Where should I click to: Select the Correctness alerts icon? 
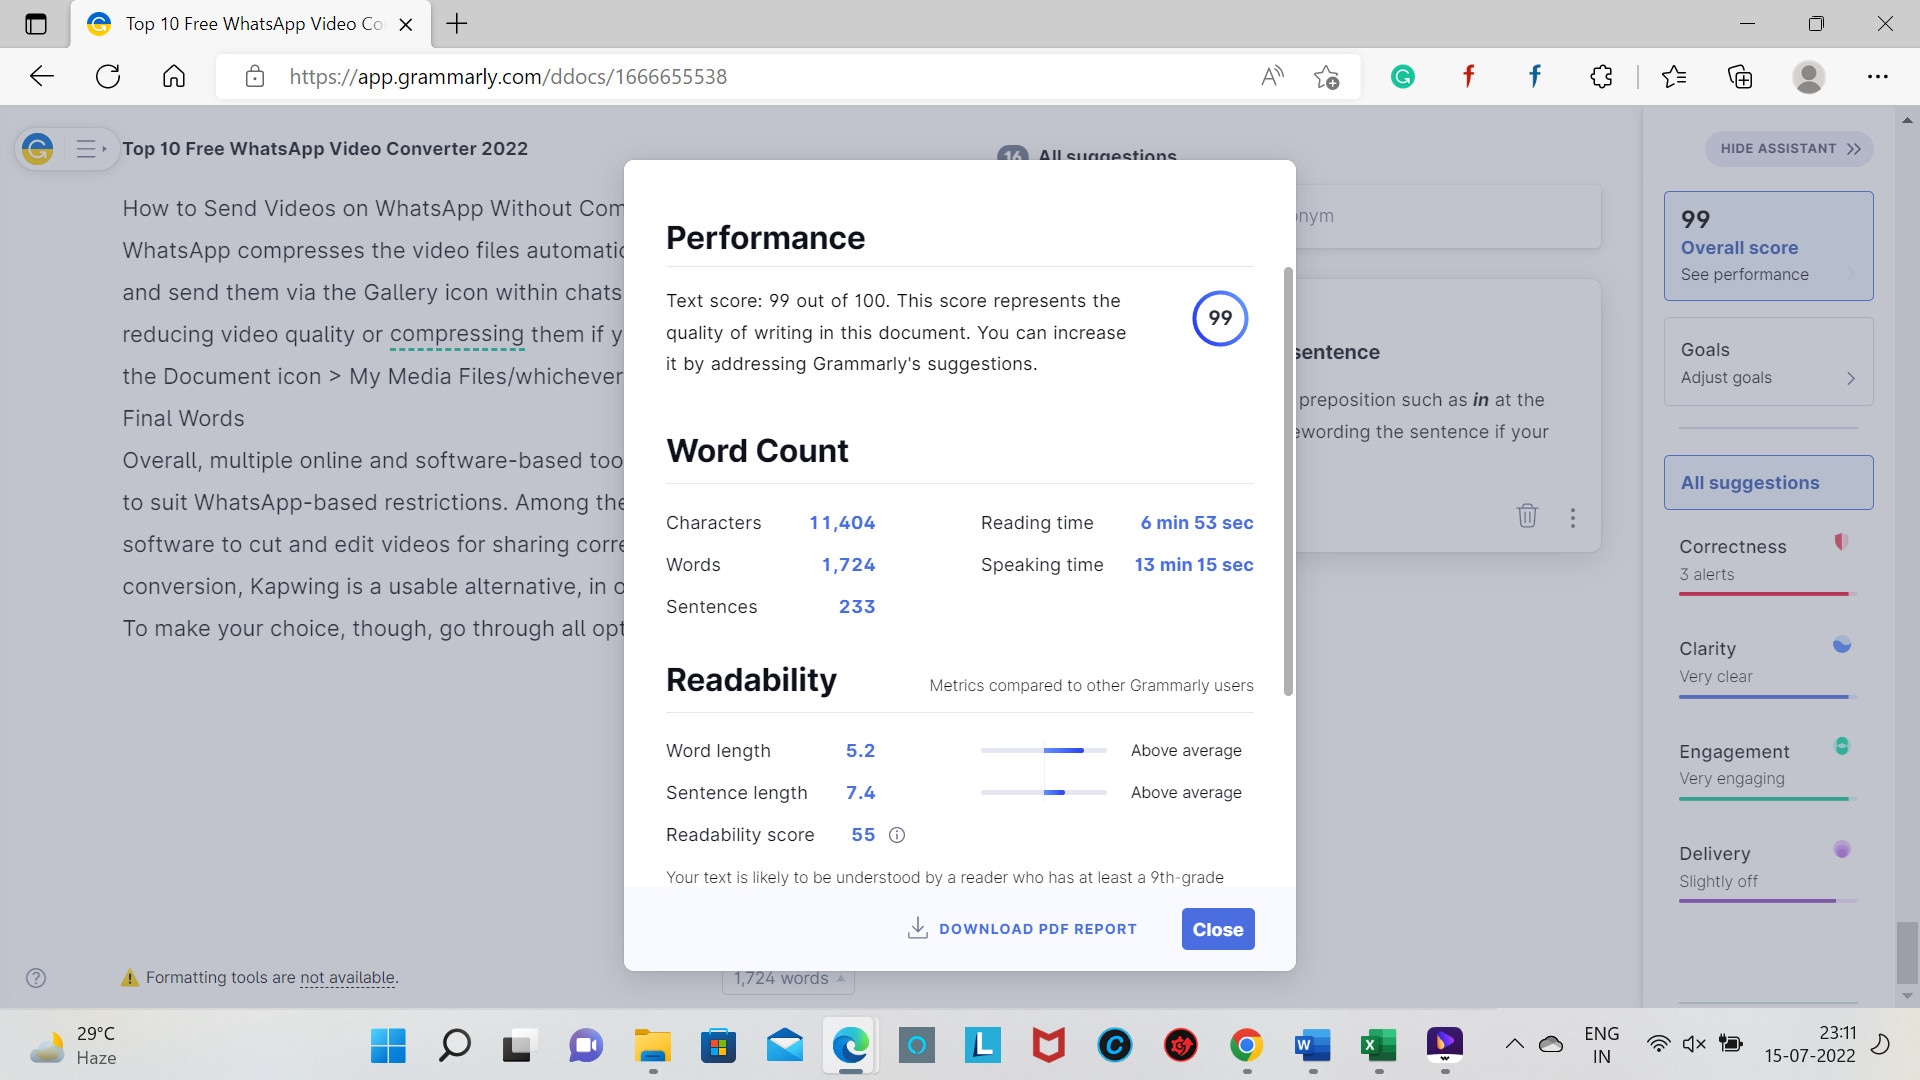click(x=1840, y=543)
